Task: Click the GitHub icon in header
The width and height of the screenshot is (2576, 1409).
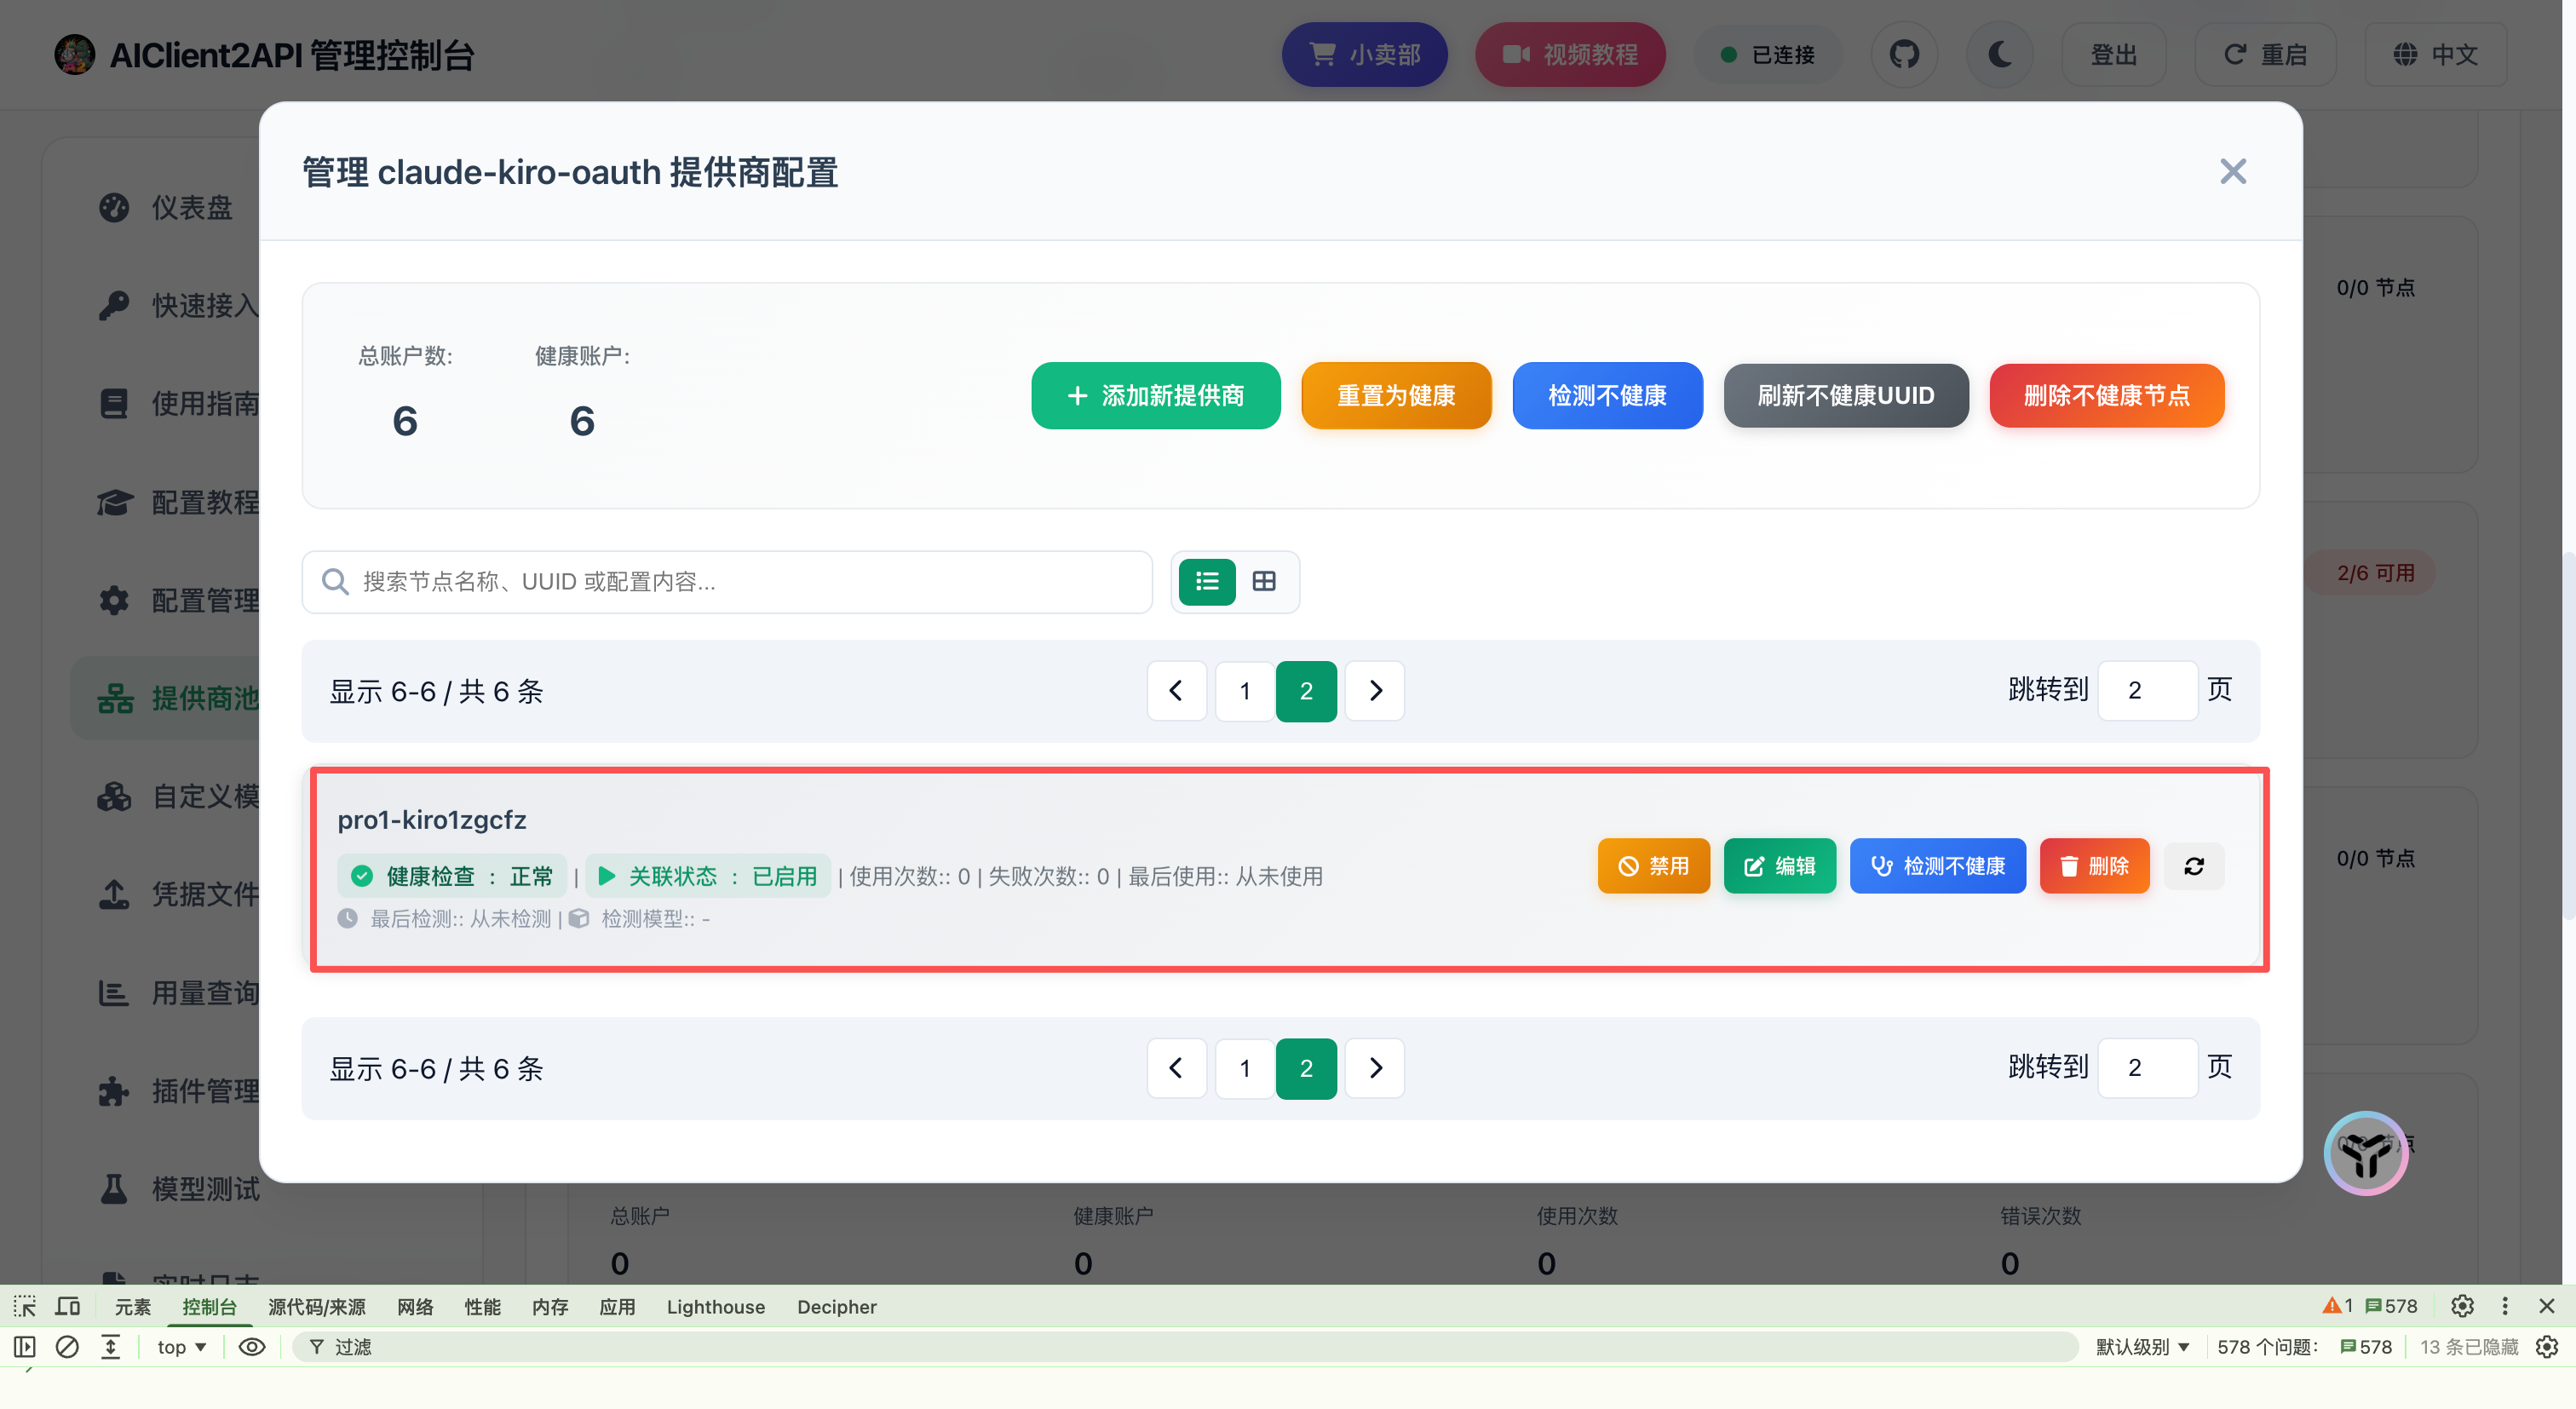Action: 1903,54
